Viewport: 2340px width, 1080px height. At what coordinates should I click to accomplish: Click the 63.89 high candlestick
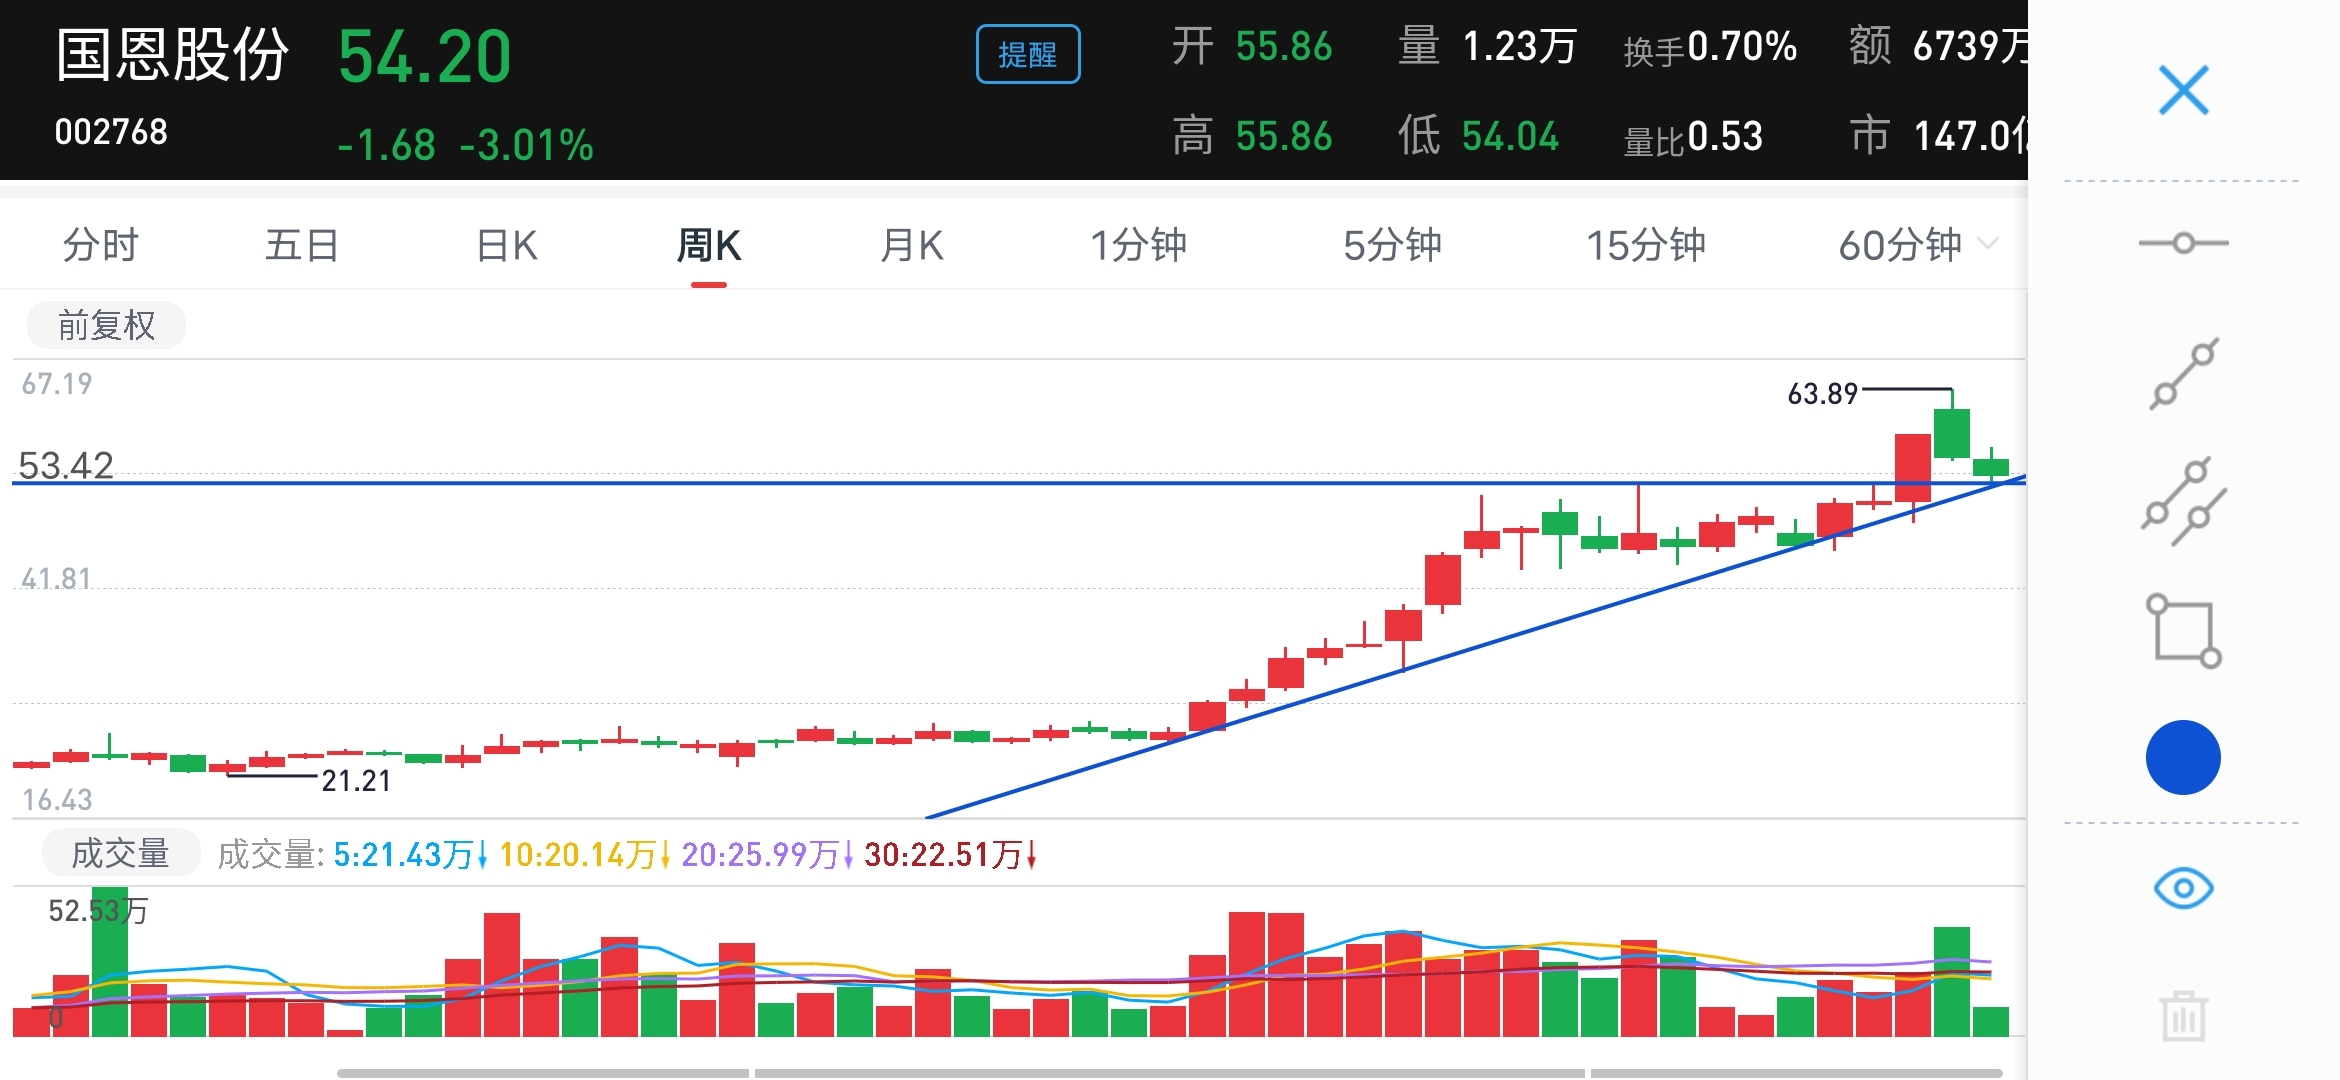click(x=1951, y=432)
